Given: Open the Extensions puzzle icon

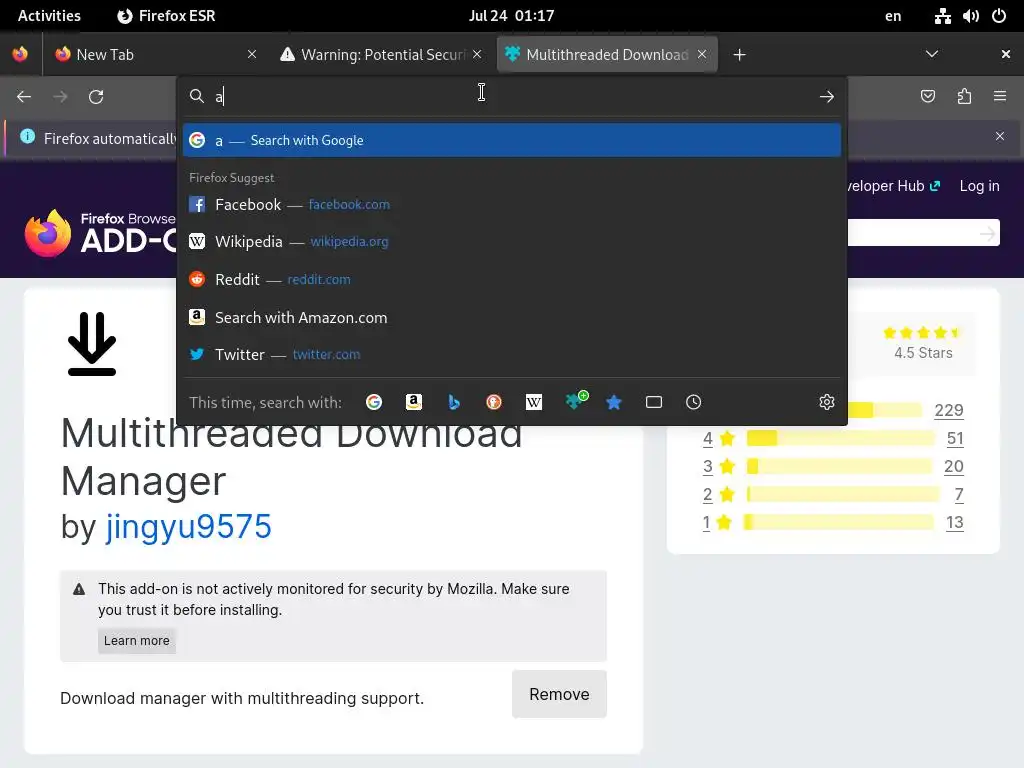Looking at the screenshot, I should (x=964, y=97).
